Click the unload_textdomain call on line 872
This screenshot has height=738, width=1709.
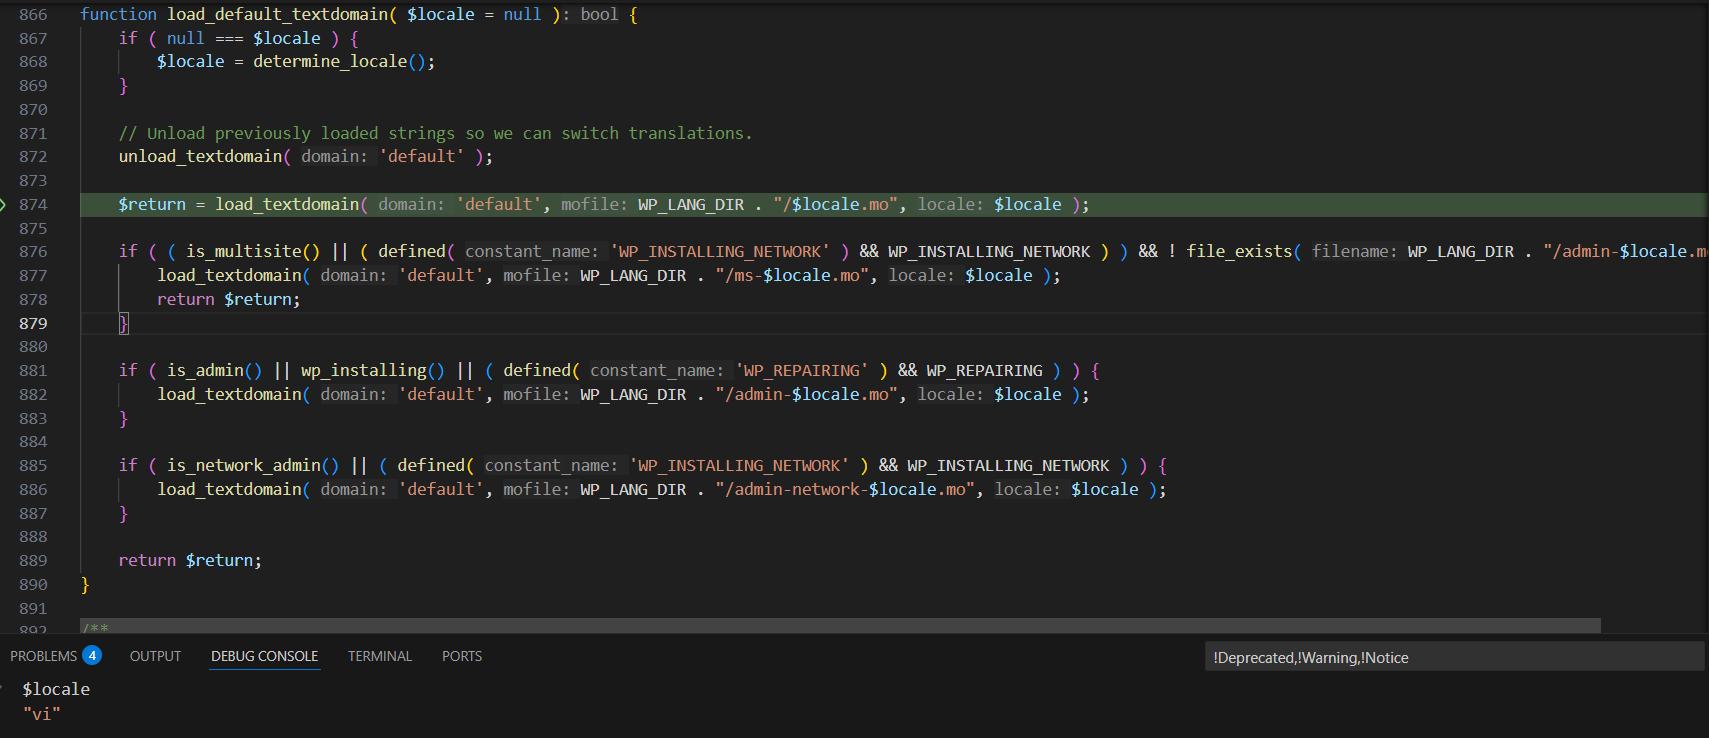tap(200, 156)
